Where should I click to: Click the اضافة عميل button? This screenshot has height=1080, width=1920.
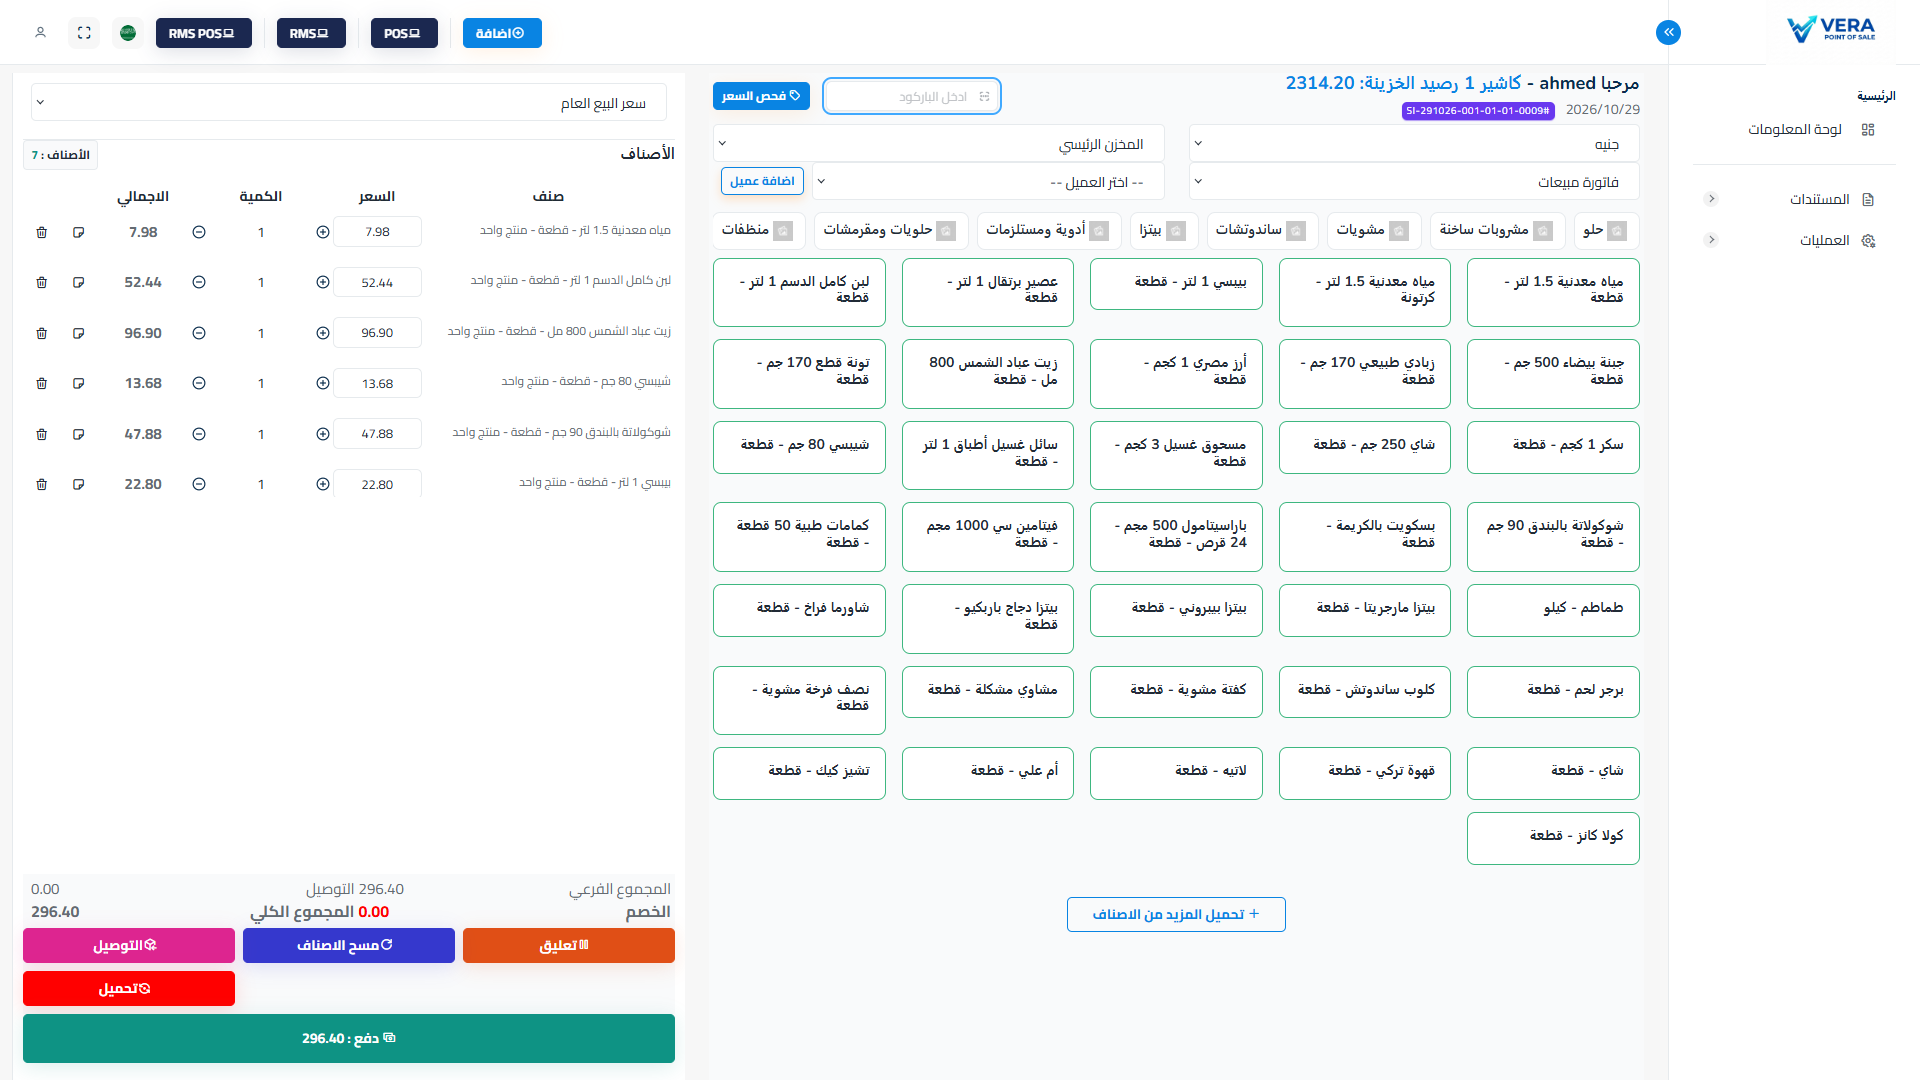pyautogui.click(x=762, y=181)
